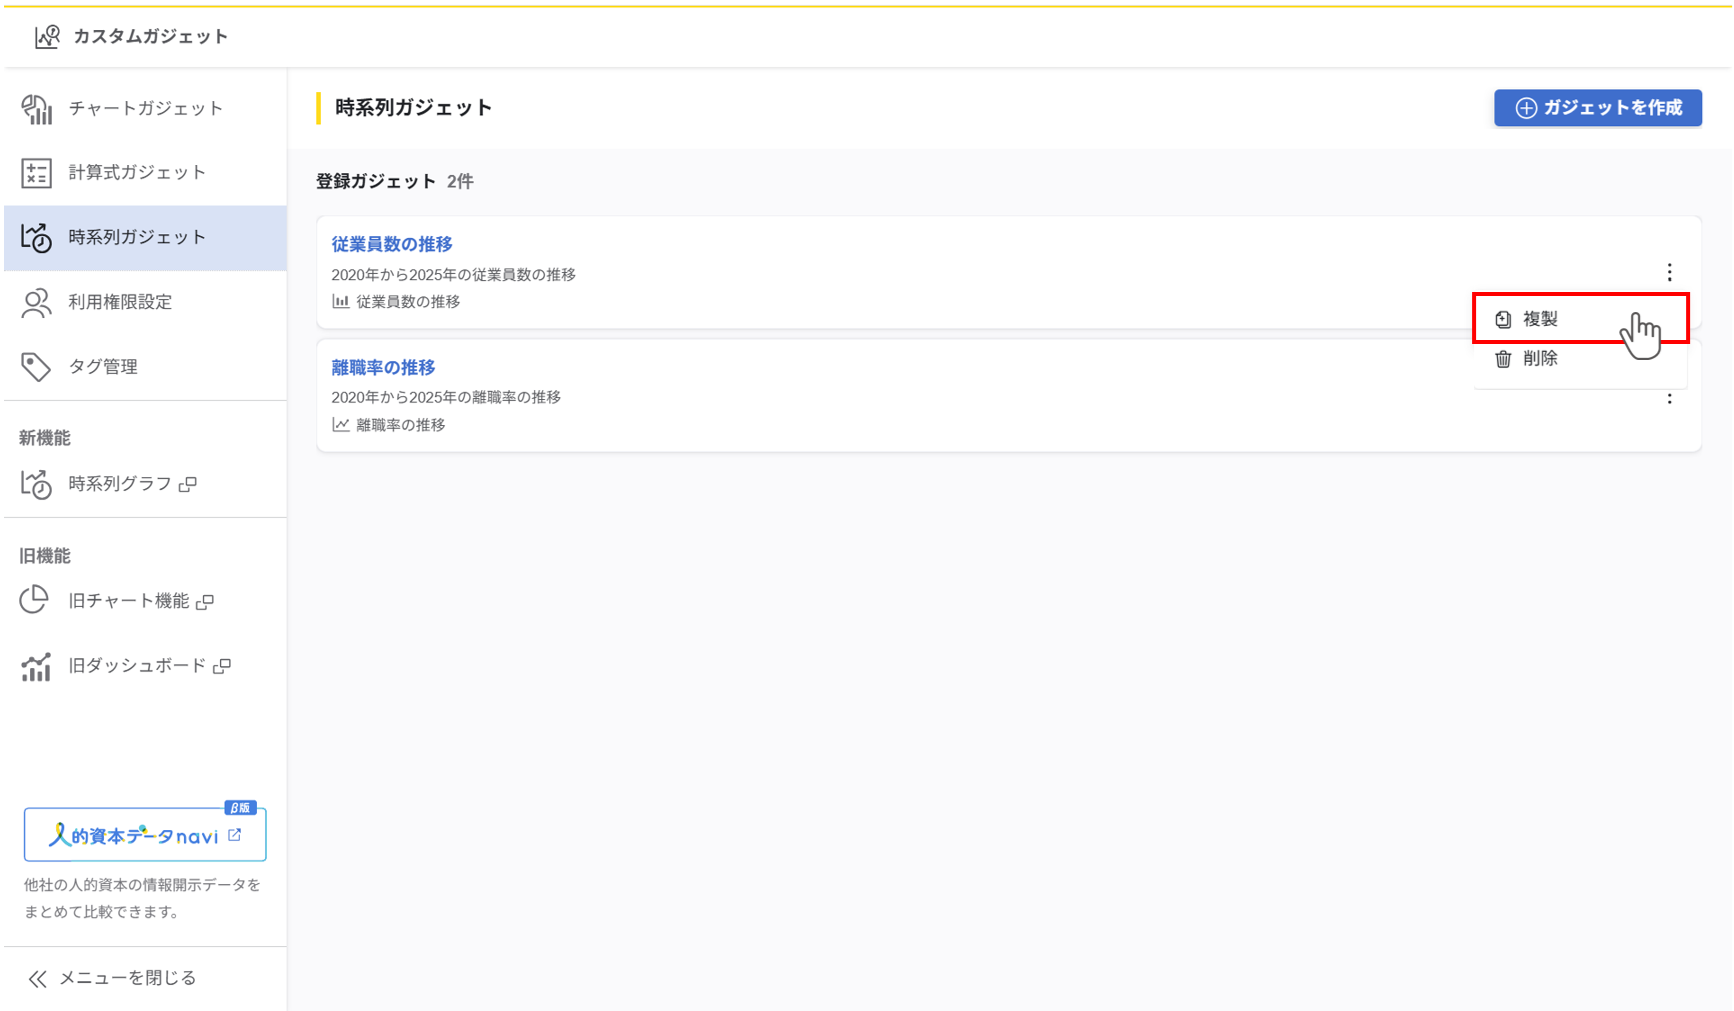Collapse sidebar with メニューを閉じる

[112, 978]
